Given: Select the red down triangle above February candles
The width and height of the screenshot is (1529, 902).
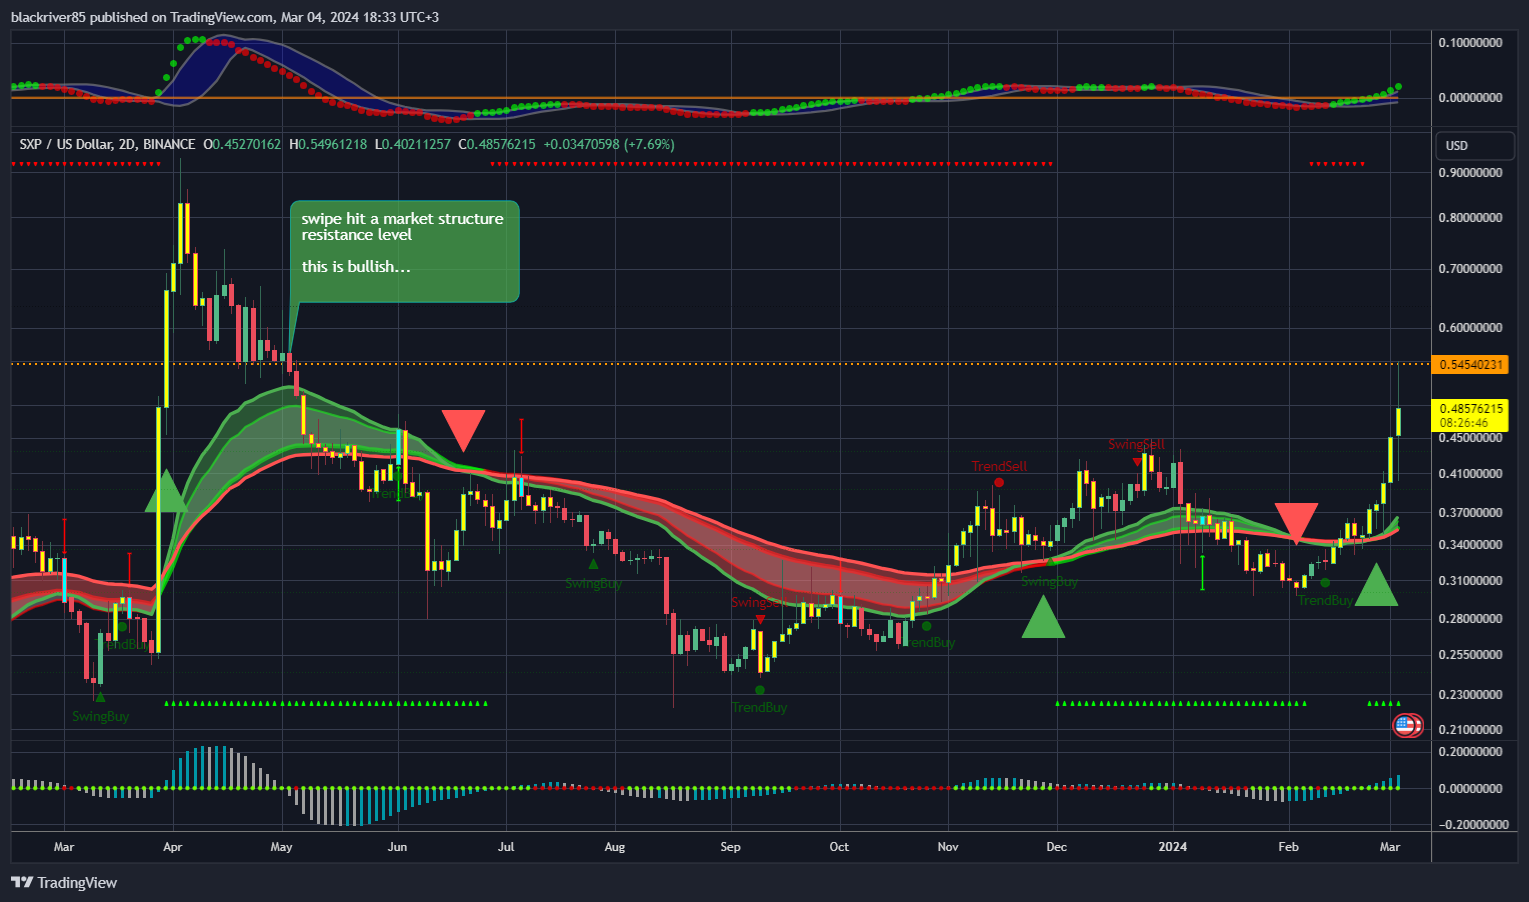Looking at the screenshot, I should tap(1296, 523).
